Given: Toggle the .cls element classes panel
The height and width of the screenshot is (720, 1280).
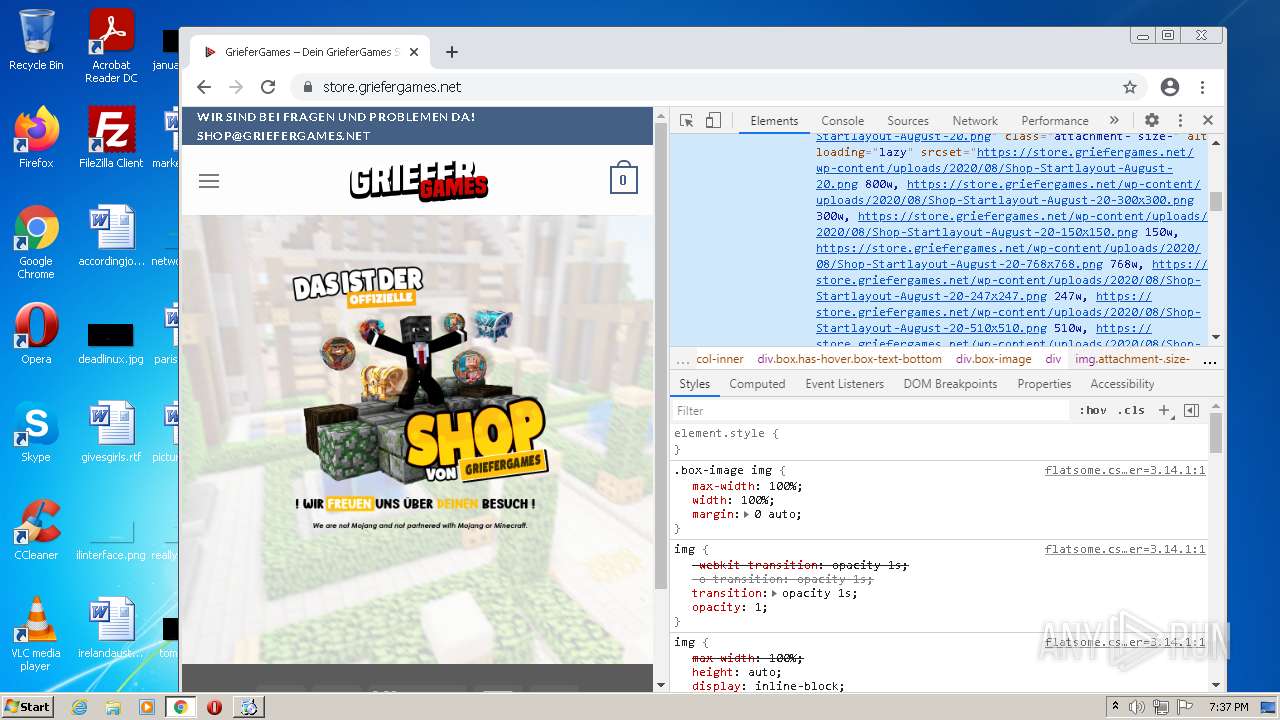Looking at the screenshot, I should (x=1131, y=411).
